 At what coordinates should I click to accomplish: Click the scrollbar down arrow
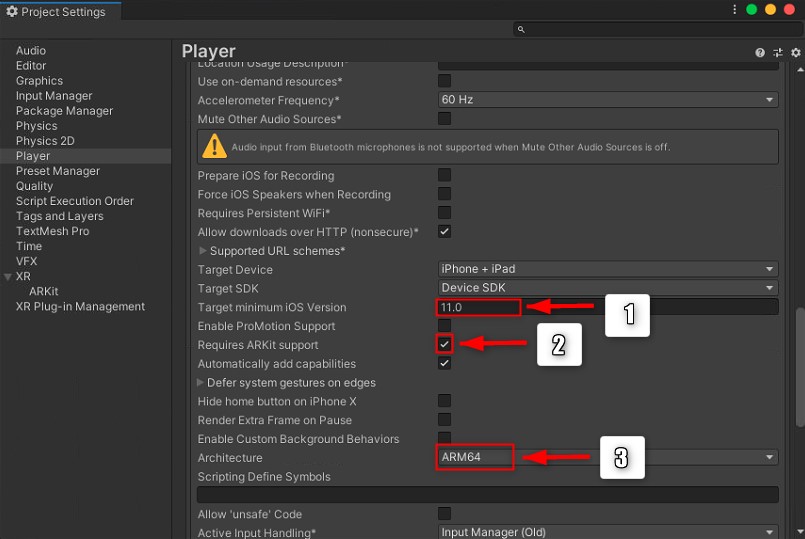800,531
